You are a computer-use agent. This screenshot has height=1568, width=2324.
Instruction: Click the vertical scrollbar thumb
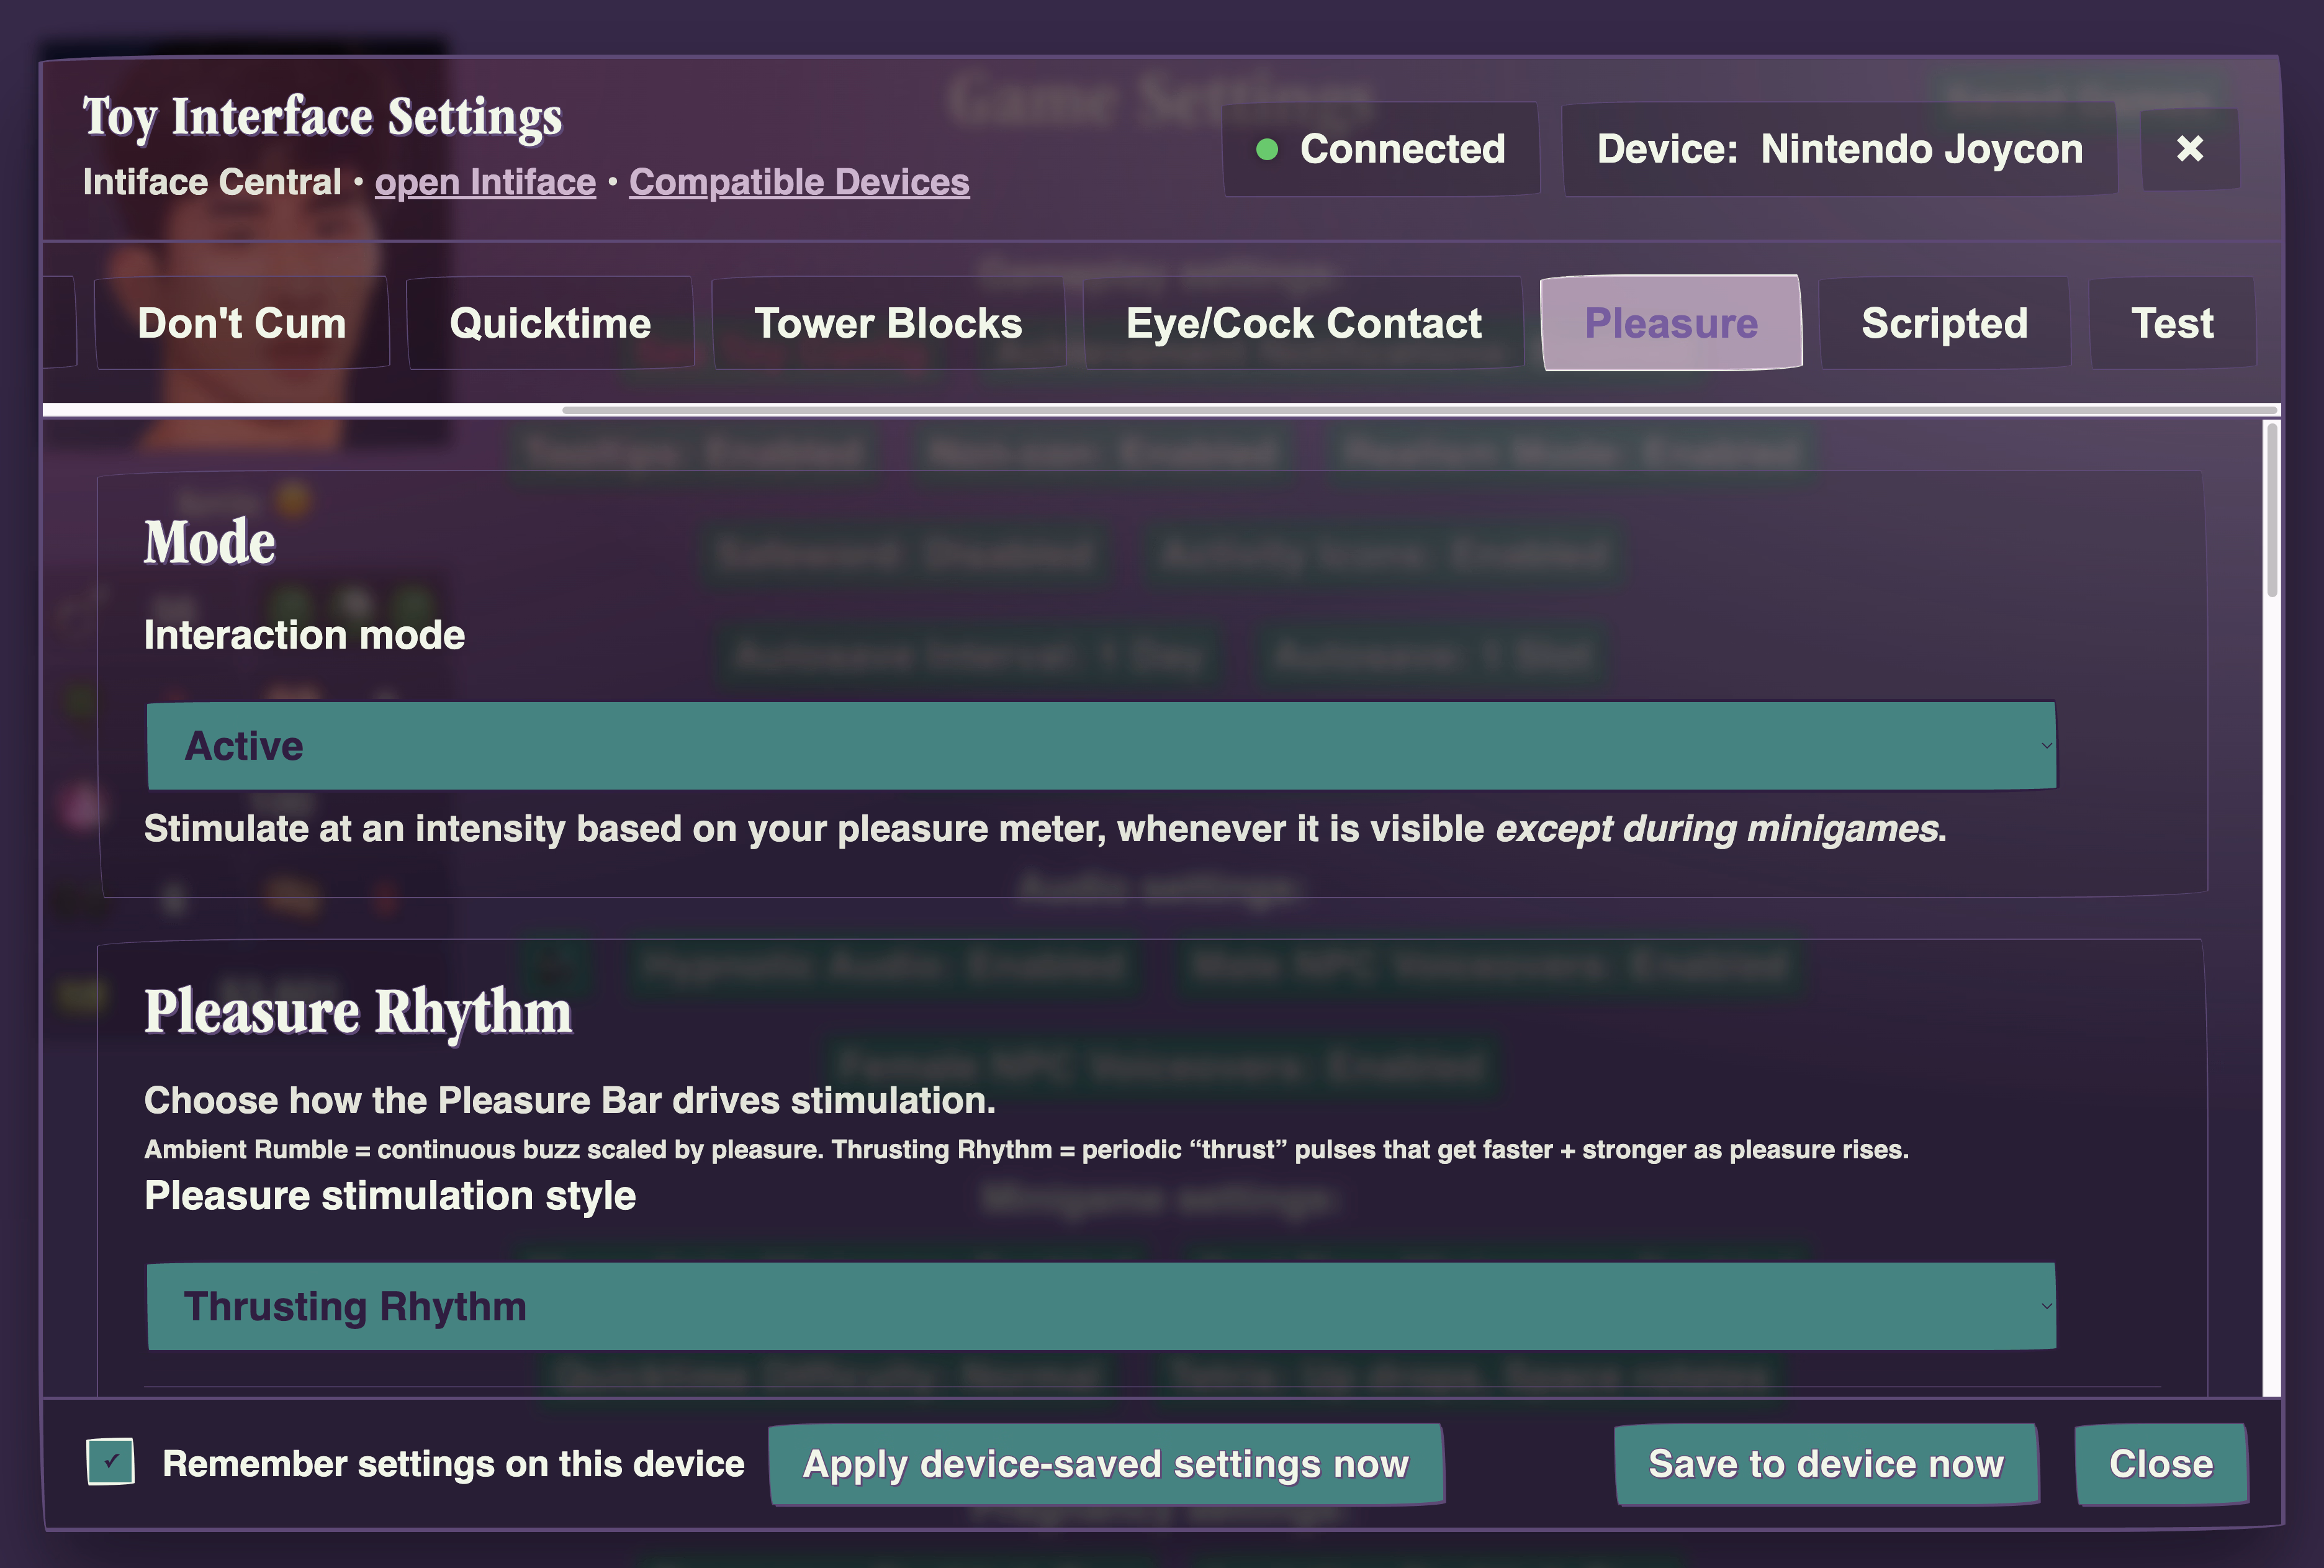coord(2272,510)
